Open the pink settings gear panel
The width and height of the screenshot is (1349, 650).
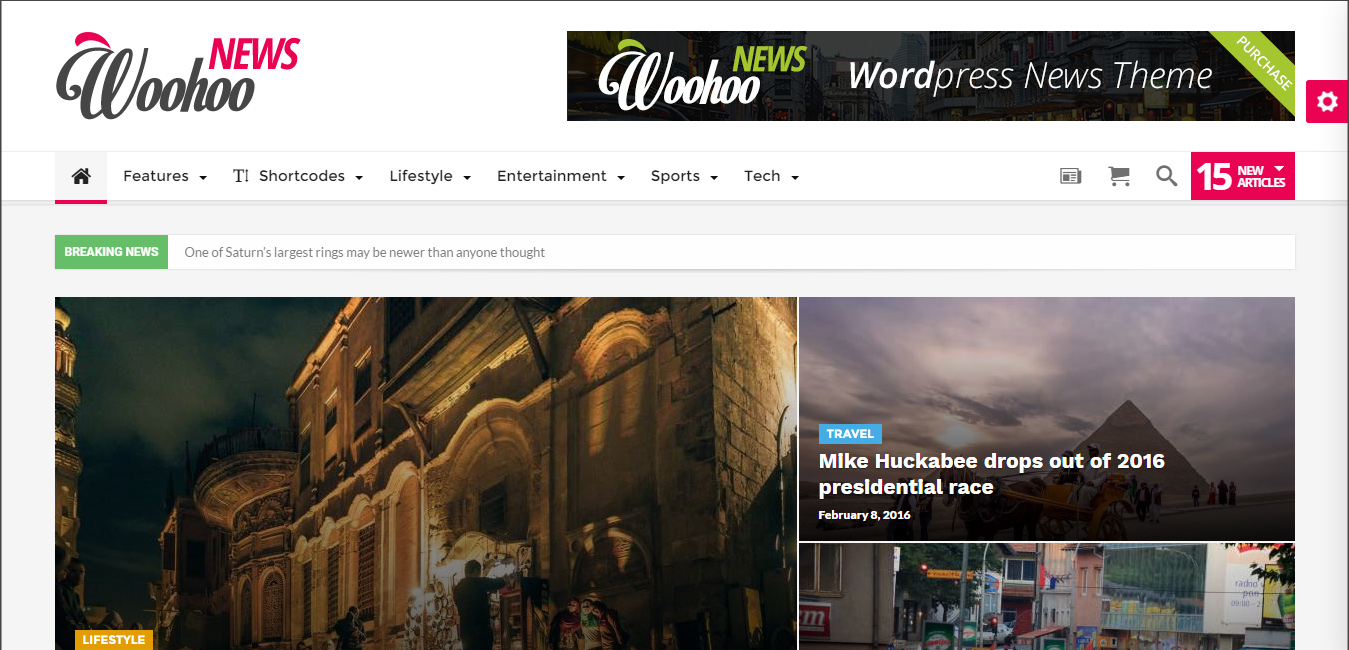1327,101
